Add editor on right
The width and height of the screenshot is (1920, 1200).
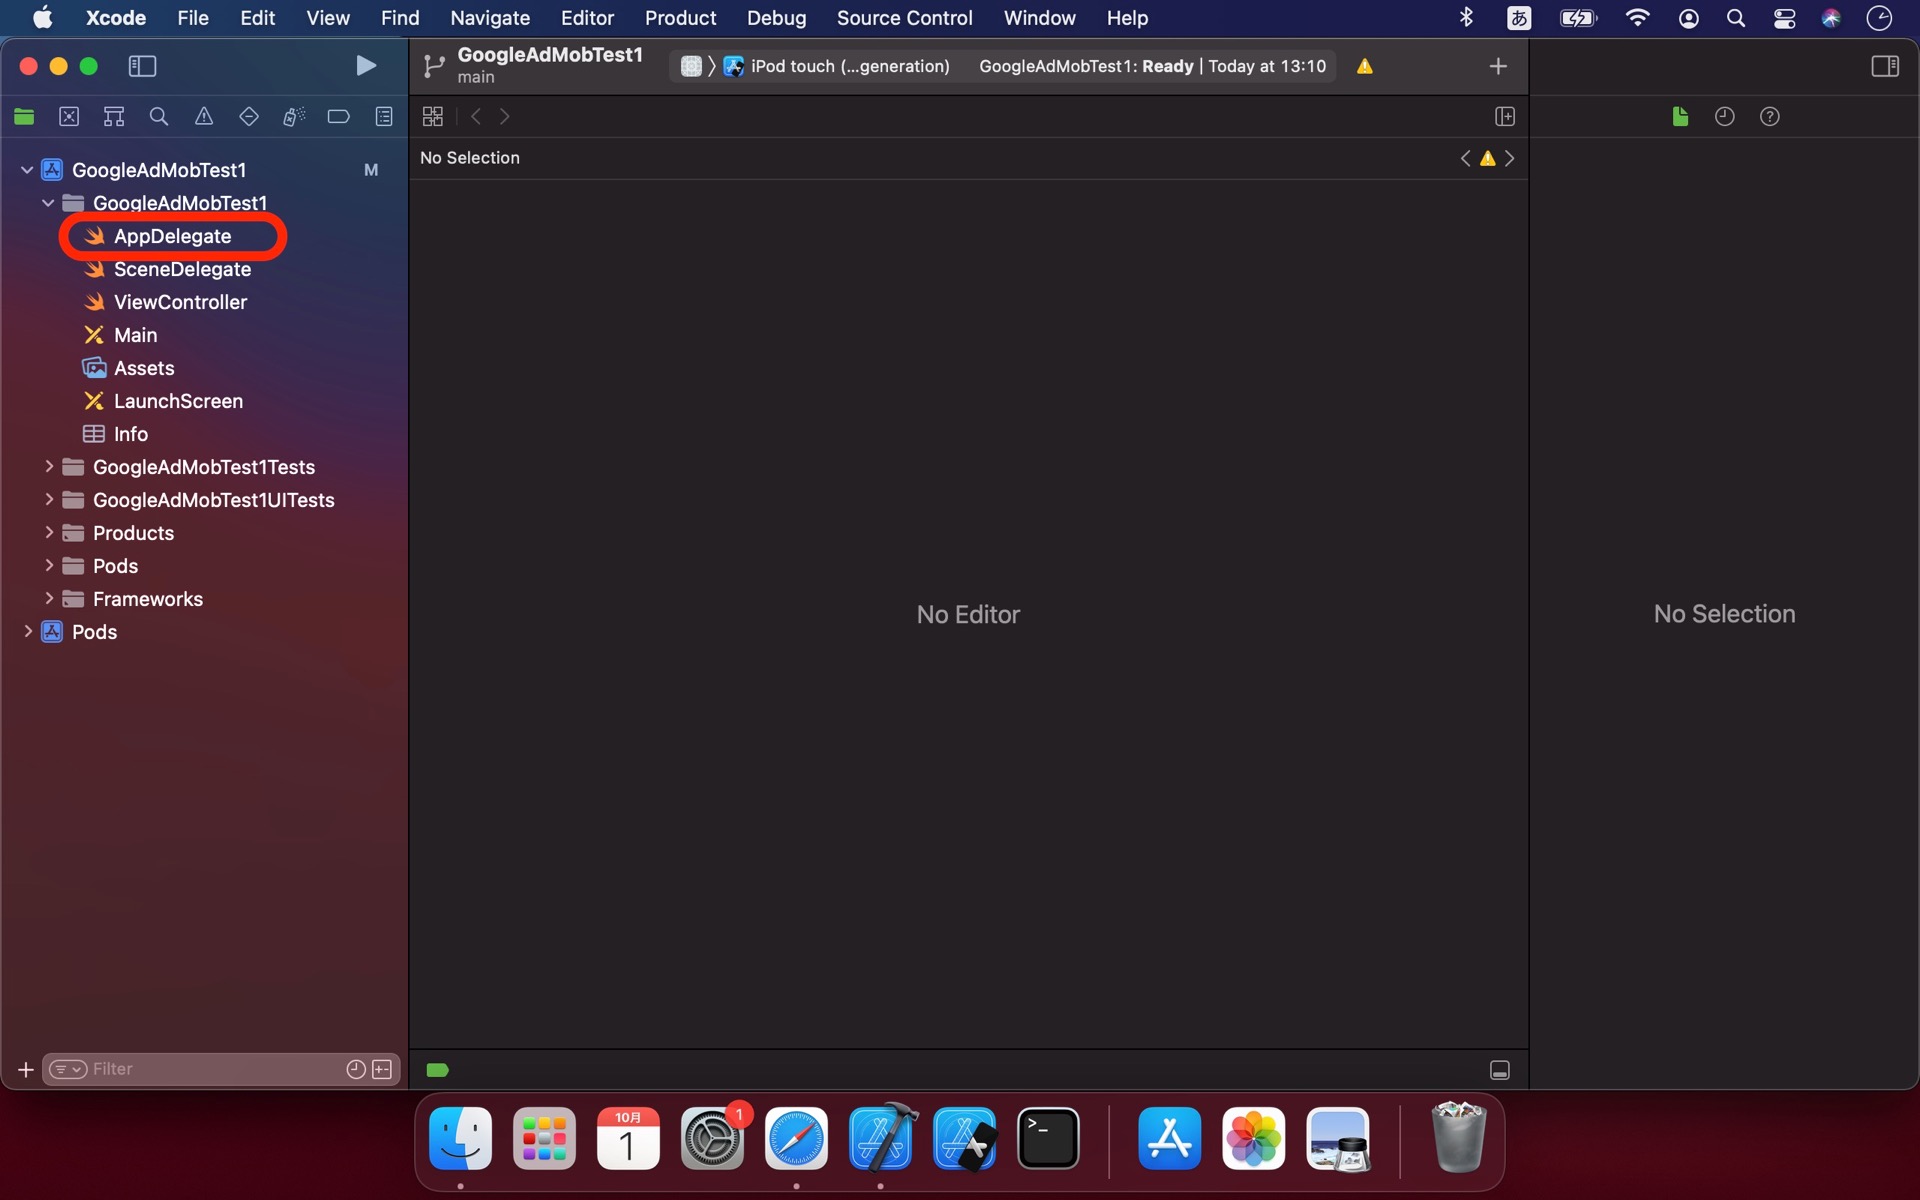pos(1505,117)
